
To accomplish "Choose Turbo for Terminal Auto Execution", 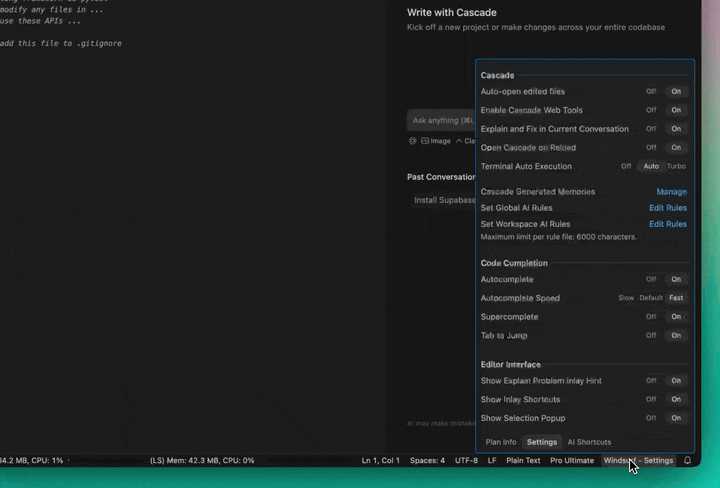I will pyautogui.click(x=676, y=166).
